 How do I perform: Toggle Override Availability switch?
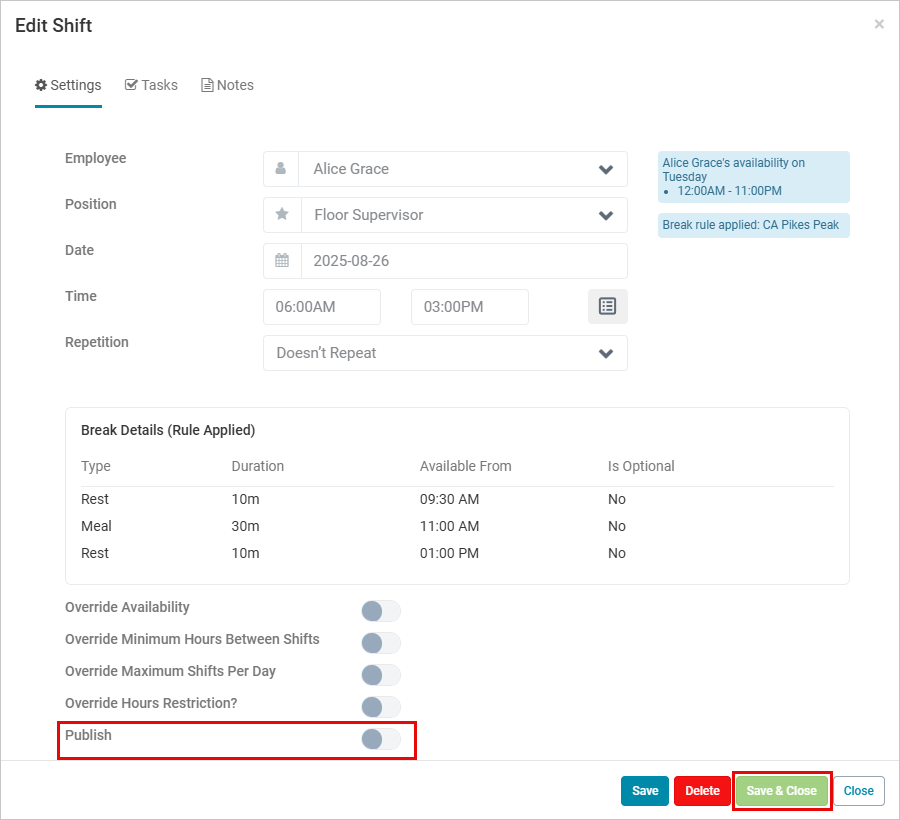point(380,611)
